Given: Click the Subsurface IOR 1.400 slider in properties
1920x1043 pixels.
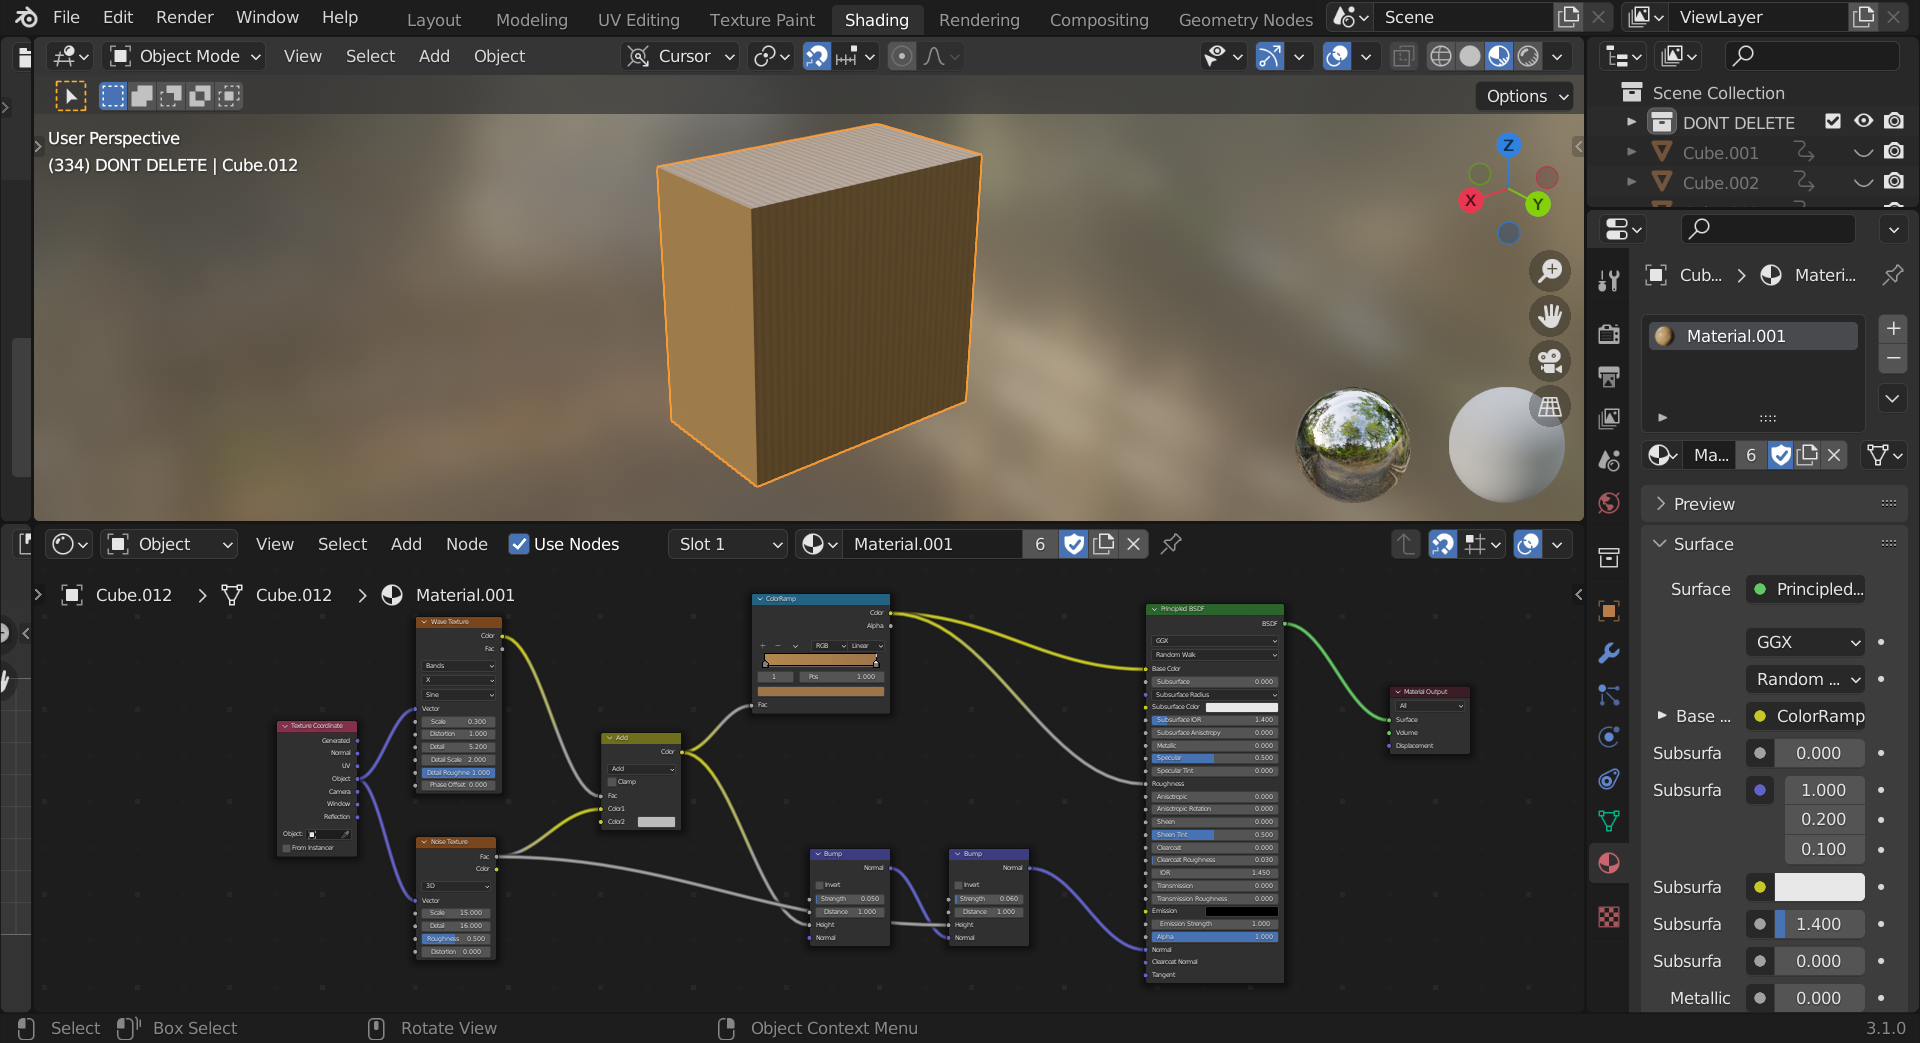Looking at the screenshot, I should [x=1819, y=924].
